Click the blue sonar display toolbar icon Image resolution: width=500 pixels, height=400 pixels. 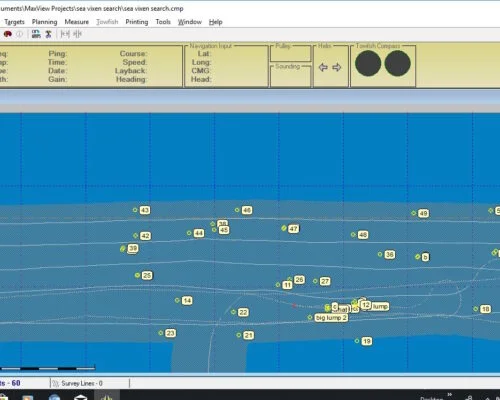pyautogui.click(x=36, y=34)
